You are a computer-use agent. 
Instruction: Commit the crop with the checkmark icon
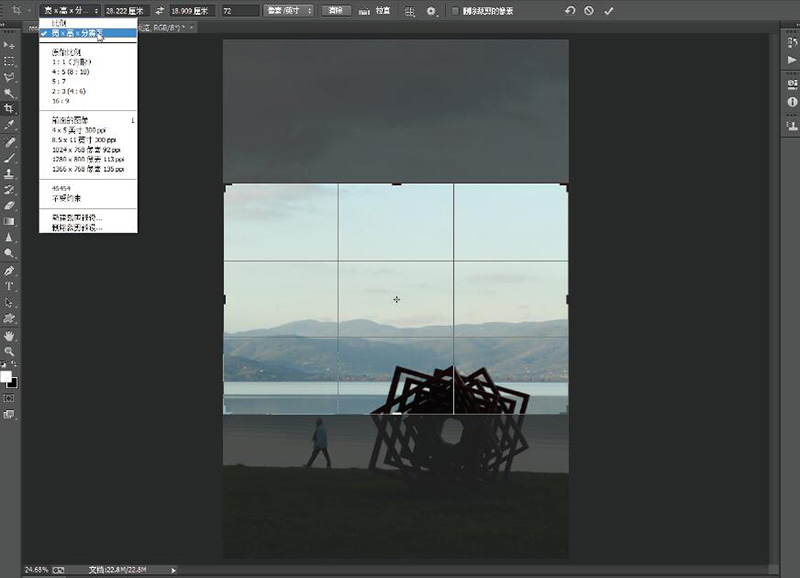tap(608, 11)
